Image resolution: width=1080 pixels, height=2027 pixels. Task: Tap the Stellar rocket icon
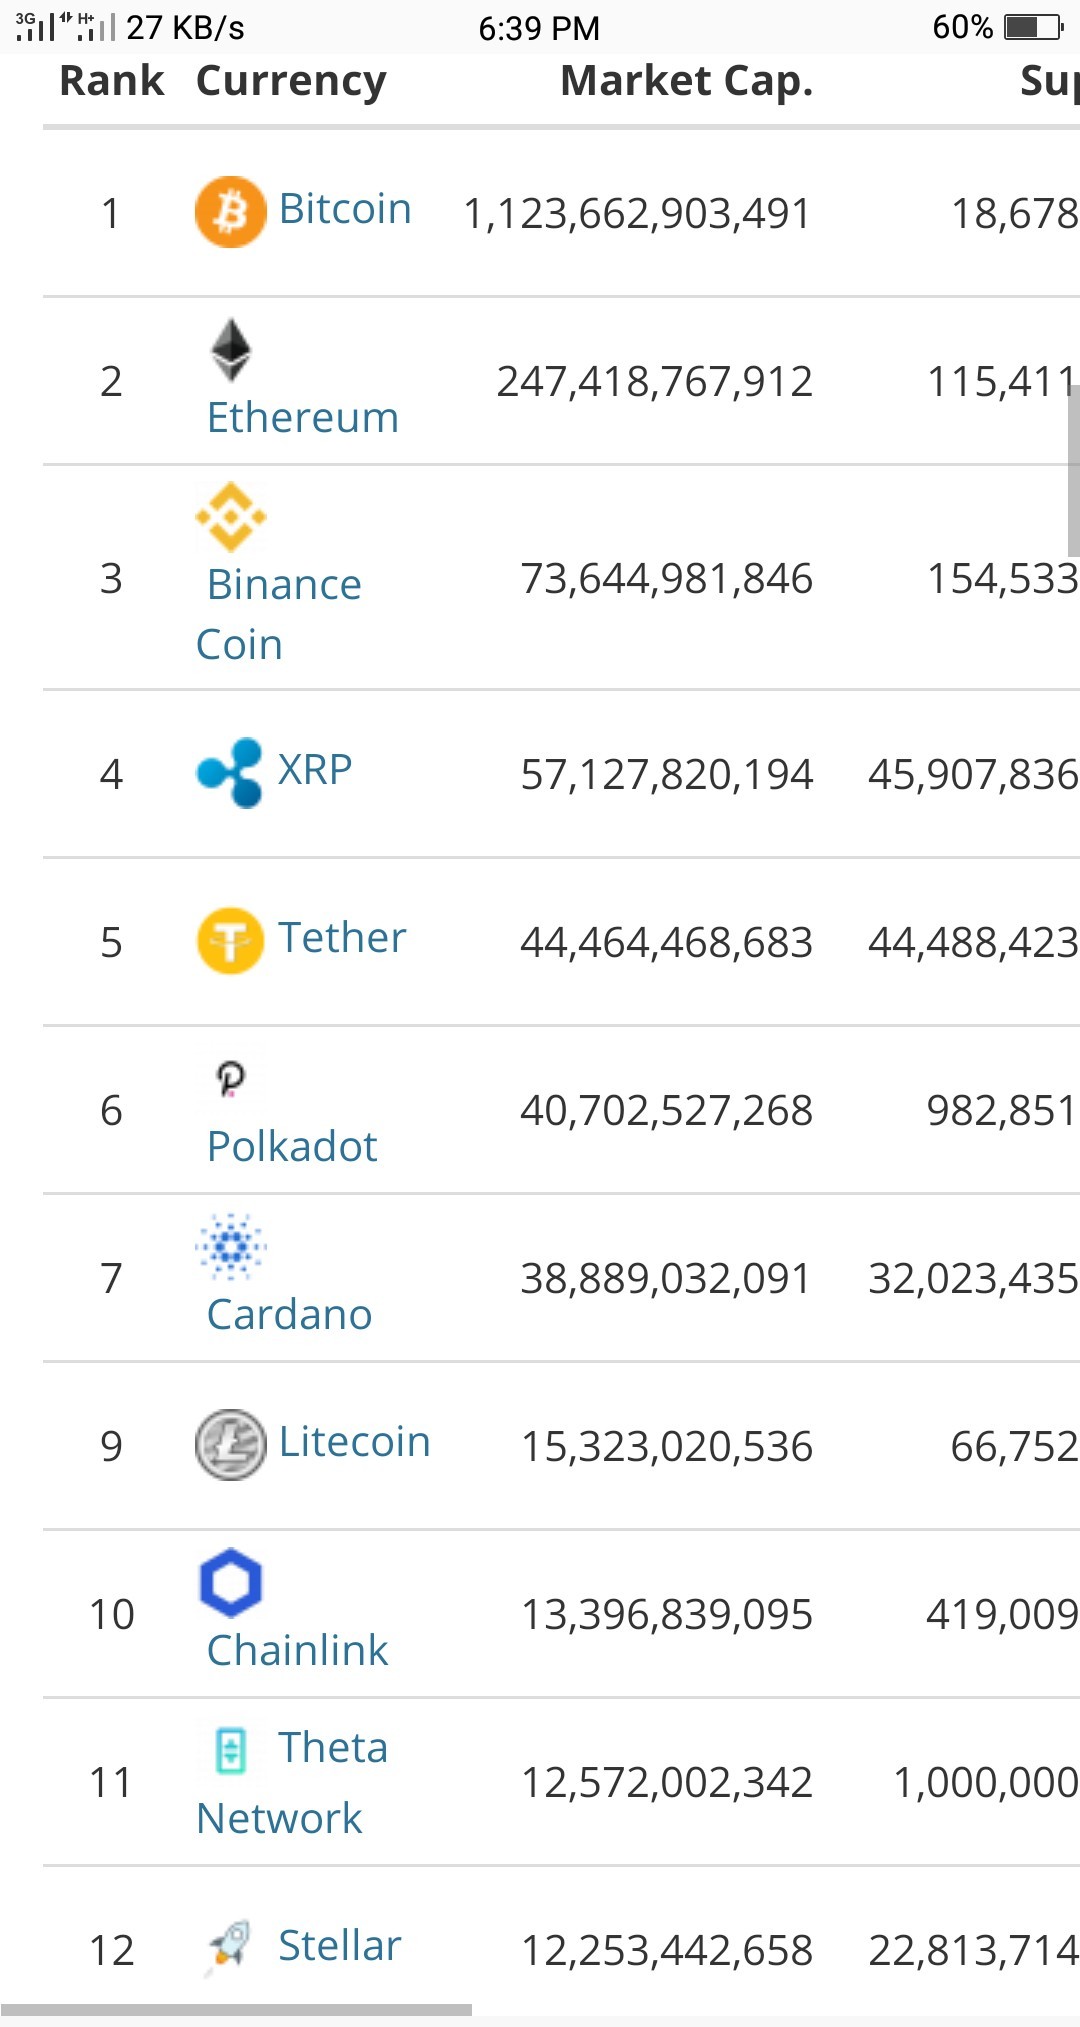[x=230, y=1946]
